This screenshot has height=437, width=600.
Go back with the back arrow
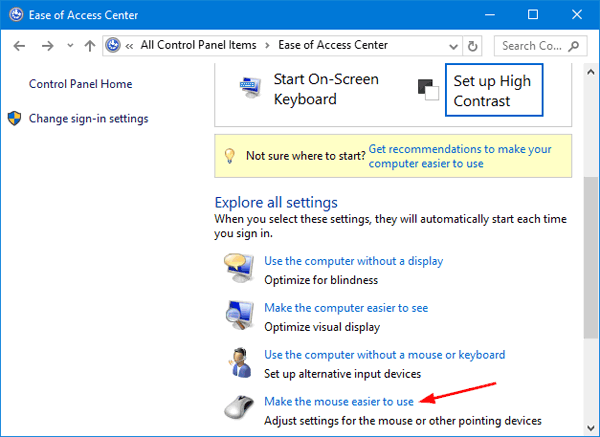click(x=21, y=46)
